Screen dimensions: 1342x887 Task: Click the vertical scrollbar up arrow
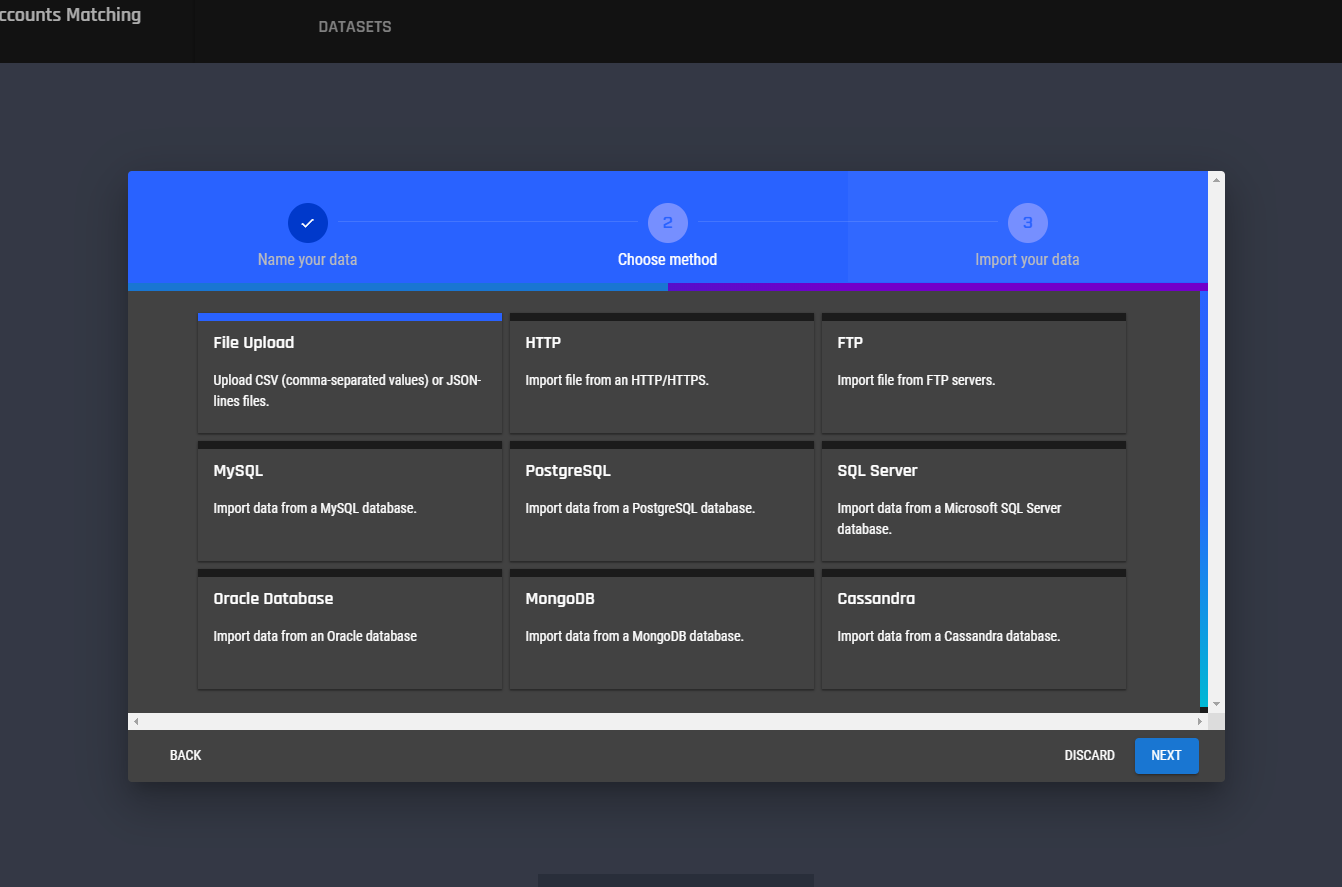coord(1216,179)
